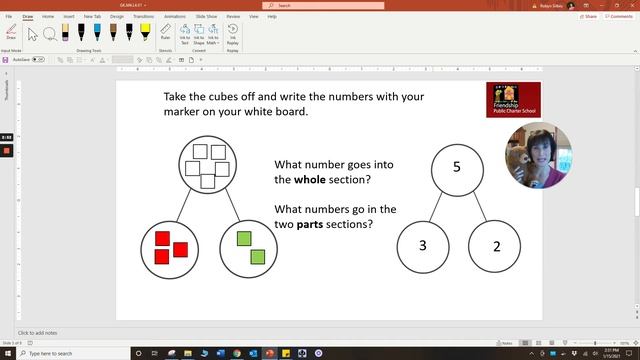Switch to Slide Sorter view
The height and width of the screenshot is (360, 640).
538,343
